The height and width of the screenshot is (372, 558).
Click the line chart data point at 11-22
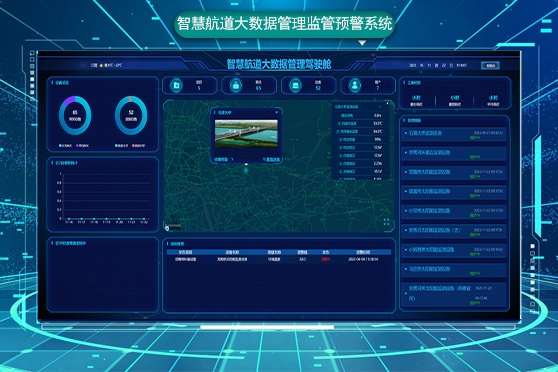pyautogui.click(x=144, y=219)
